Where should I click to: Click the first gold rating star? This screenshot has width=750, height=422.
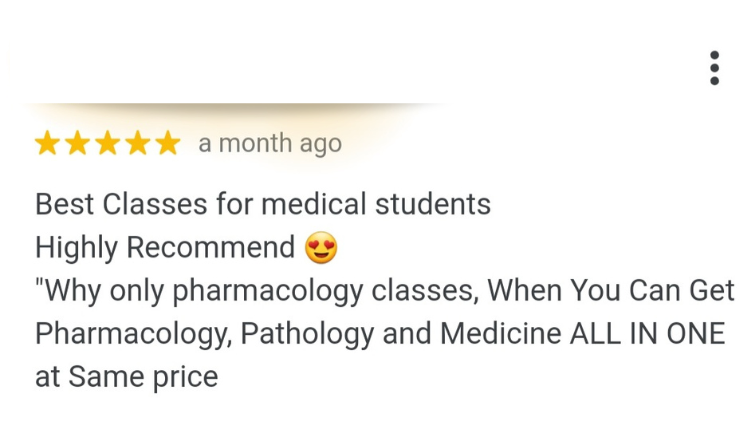click(x=47, y=144)
